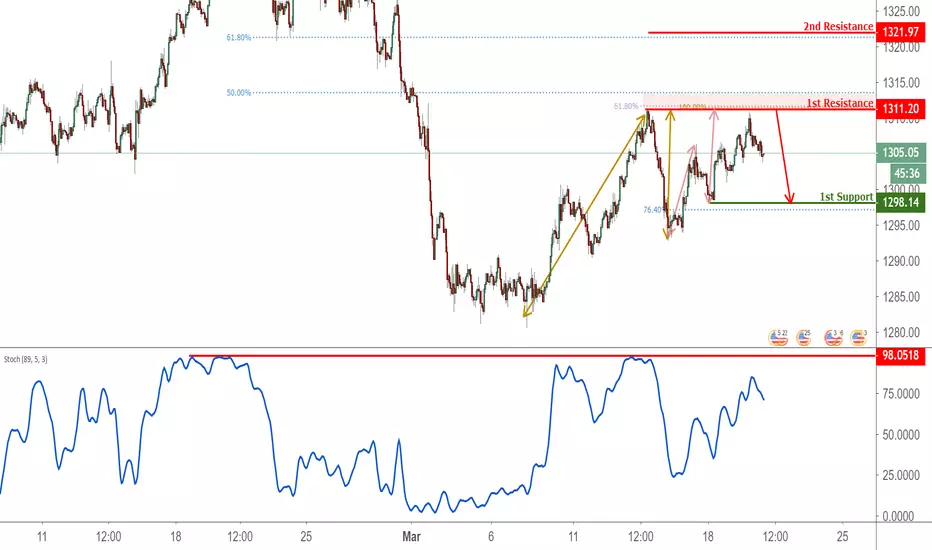
Task: Click the 50.0000 stochastic axis label
Action: (900, 435)
